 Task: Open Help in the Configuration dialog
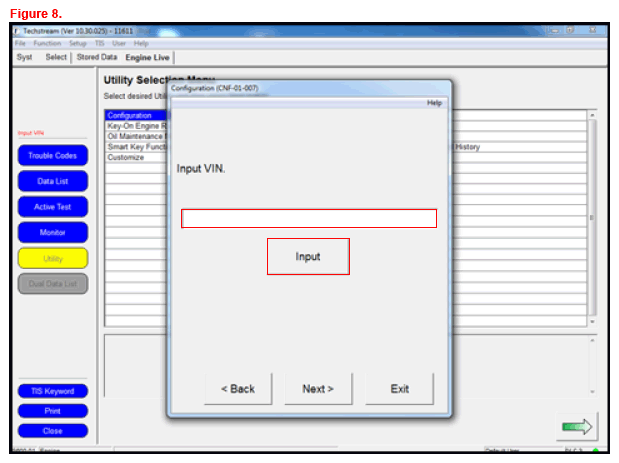pos(434,103)
